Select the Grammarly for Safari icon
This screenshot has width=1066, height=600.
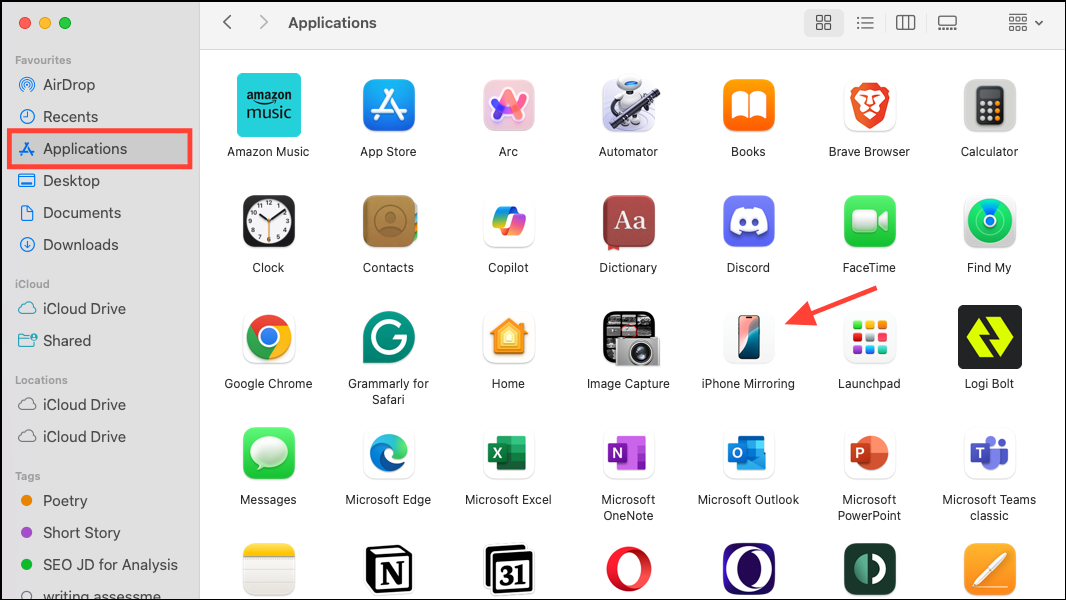pyautogui.click(x=388, y=337)
